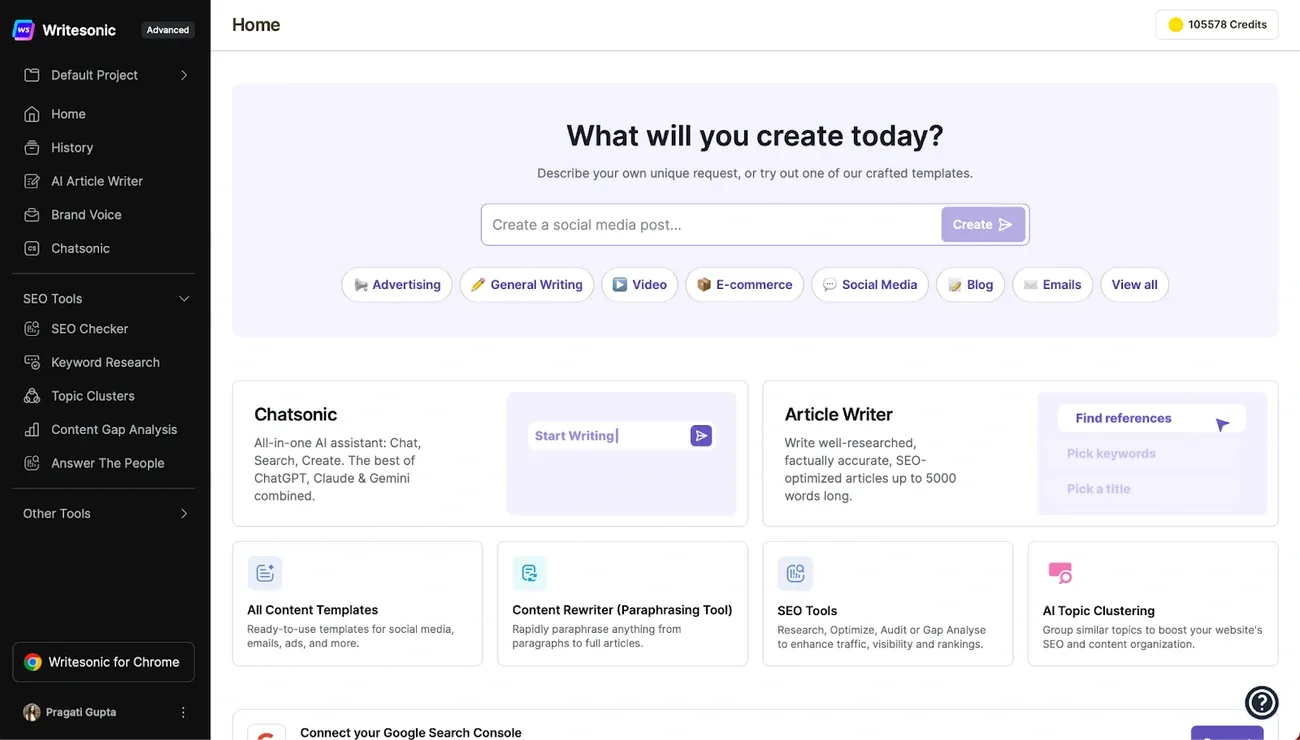Click the Create button

[983, 224]
